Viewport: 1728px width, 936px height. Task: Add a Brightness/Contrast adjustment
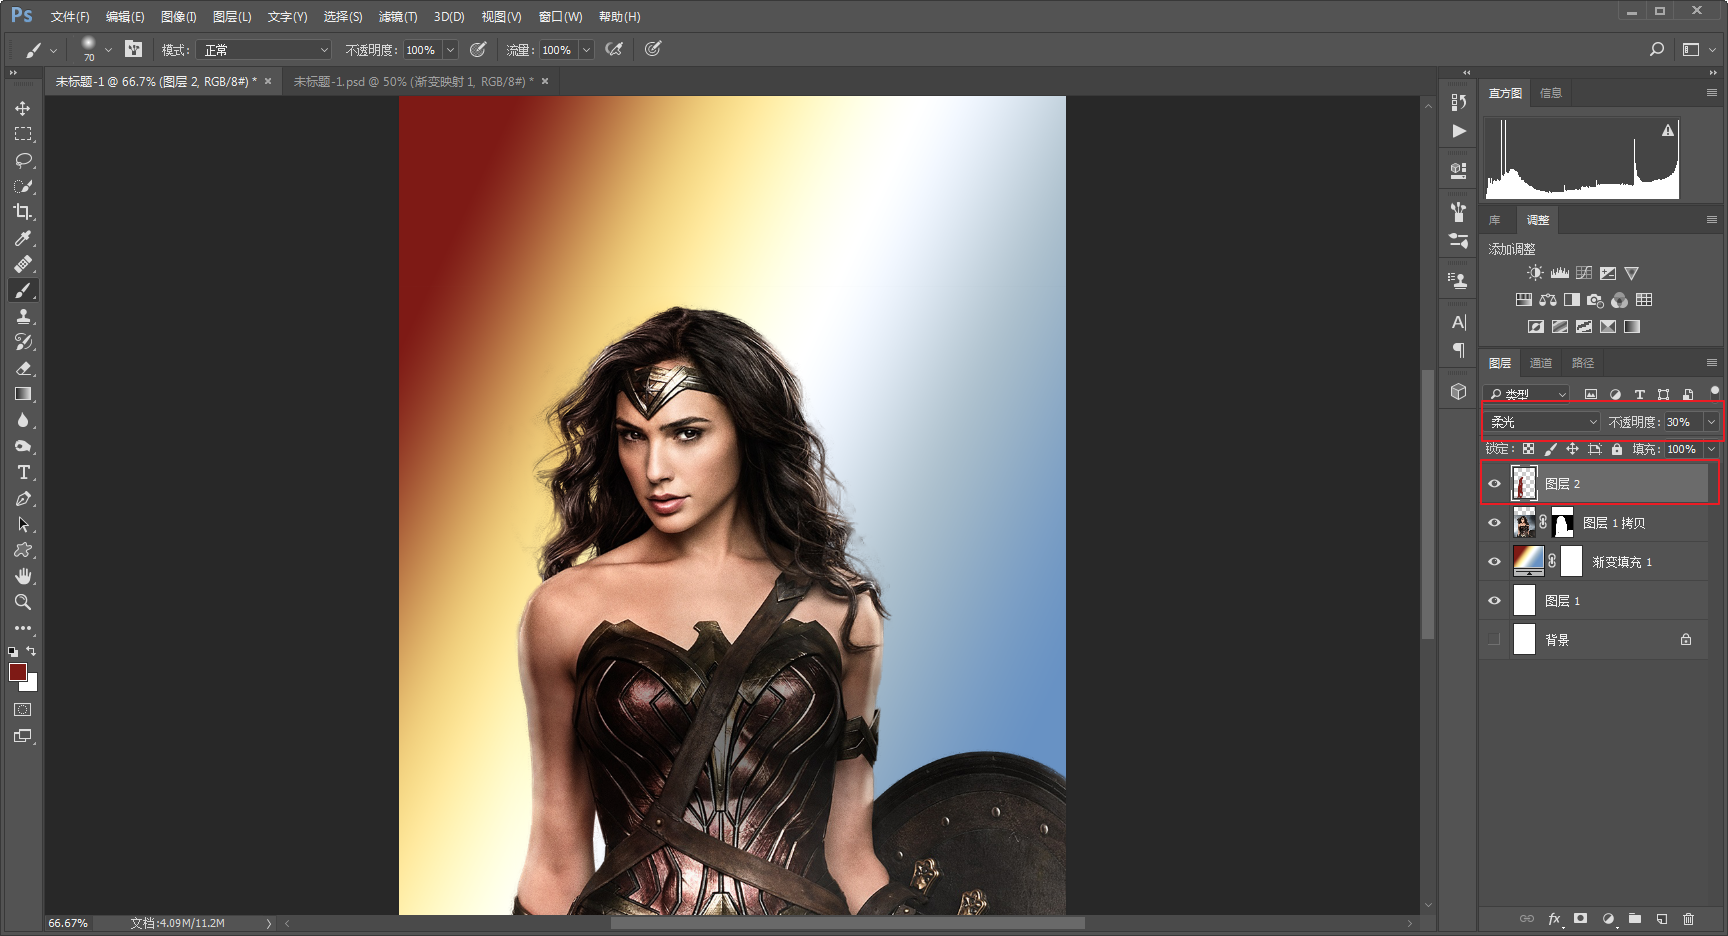(1535, 273)
